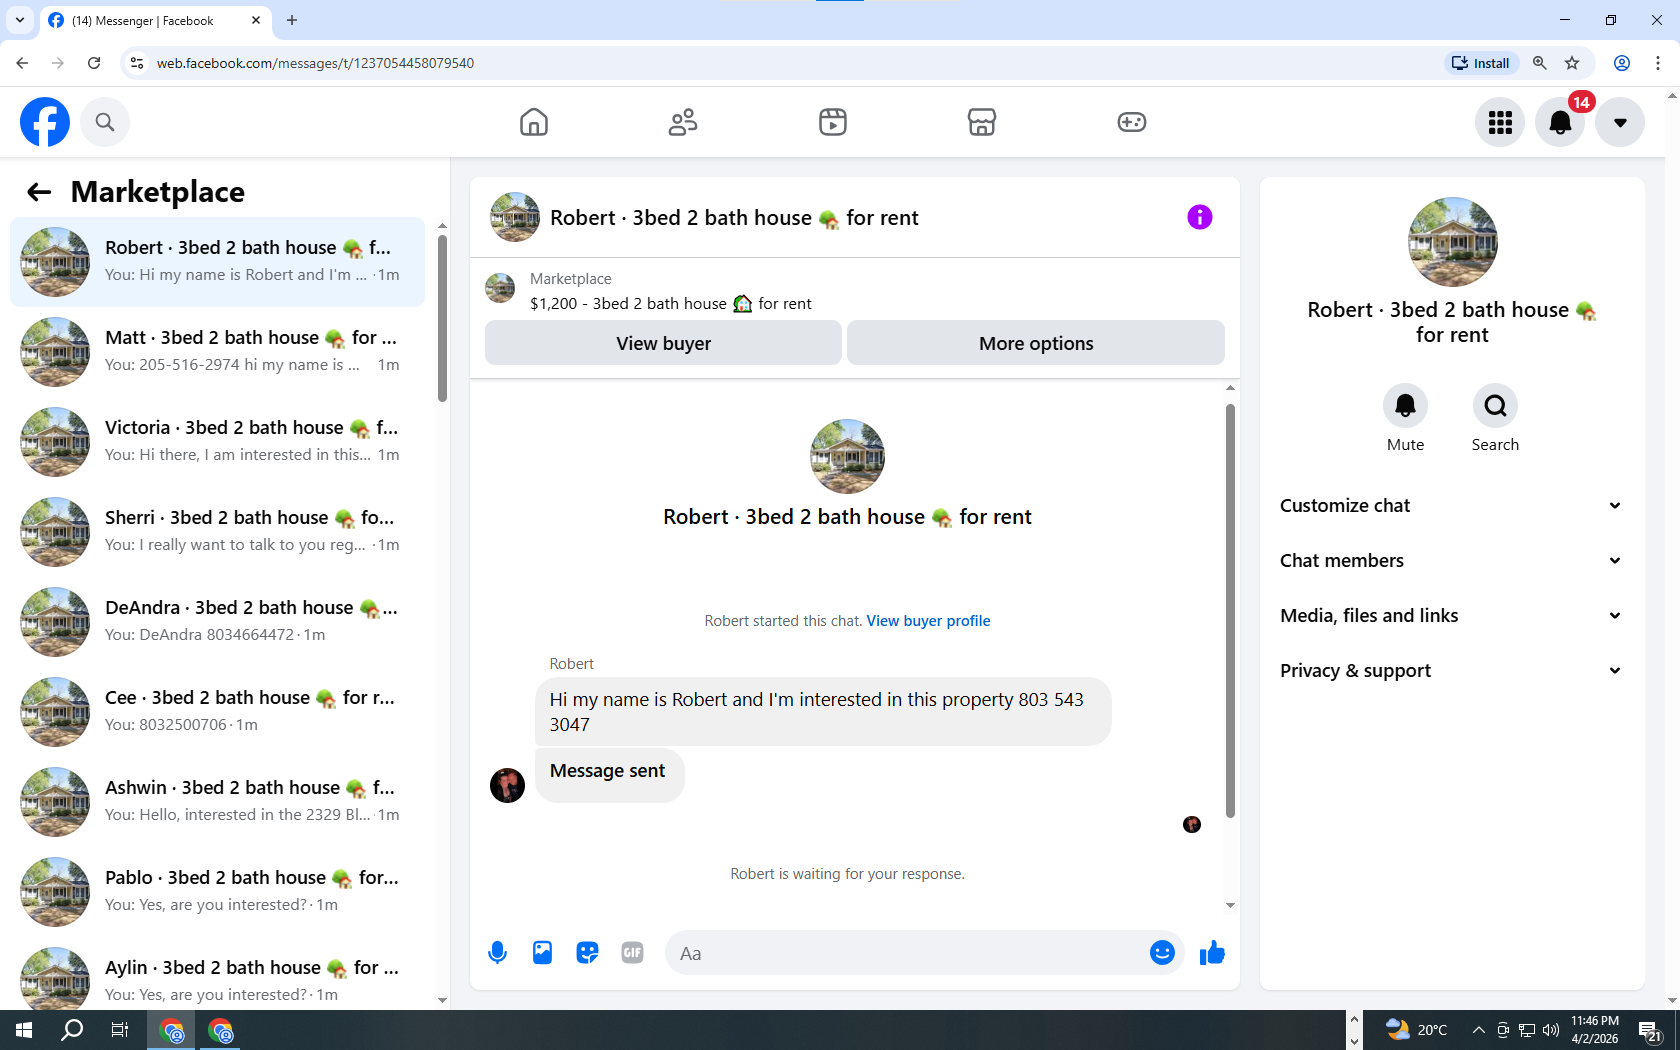
Task: Open the Marketplace storefront icon
Action: point(982,122)
